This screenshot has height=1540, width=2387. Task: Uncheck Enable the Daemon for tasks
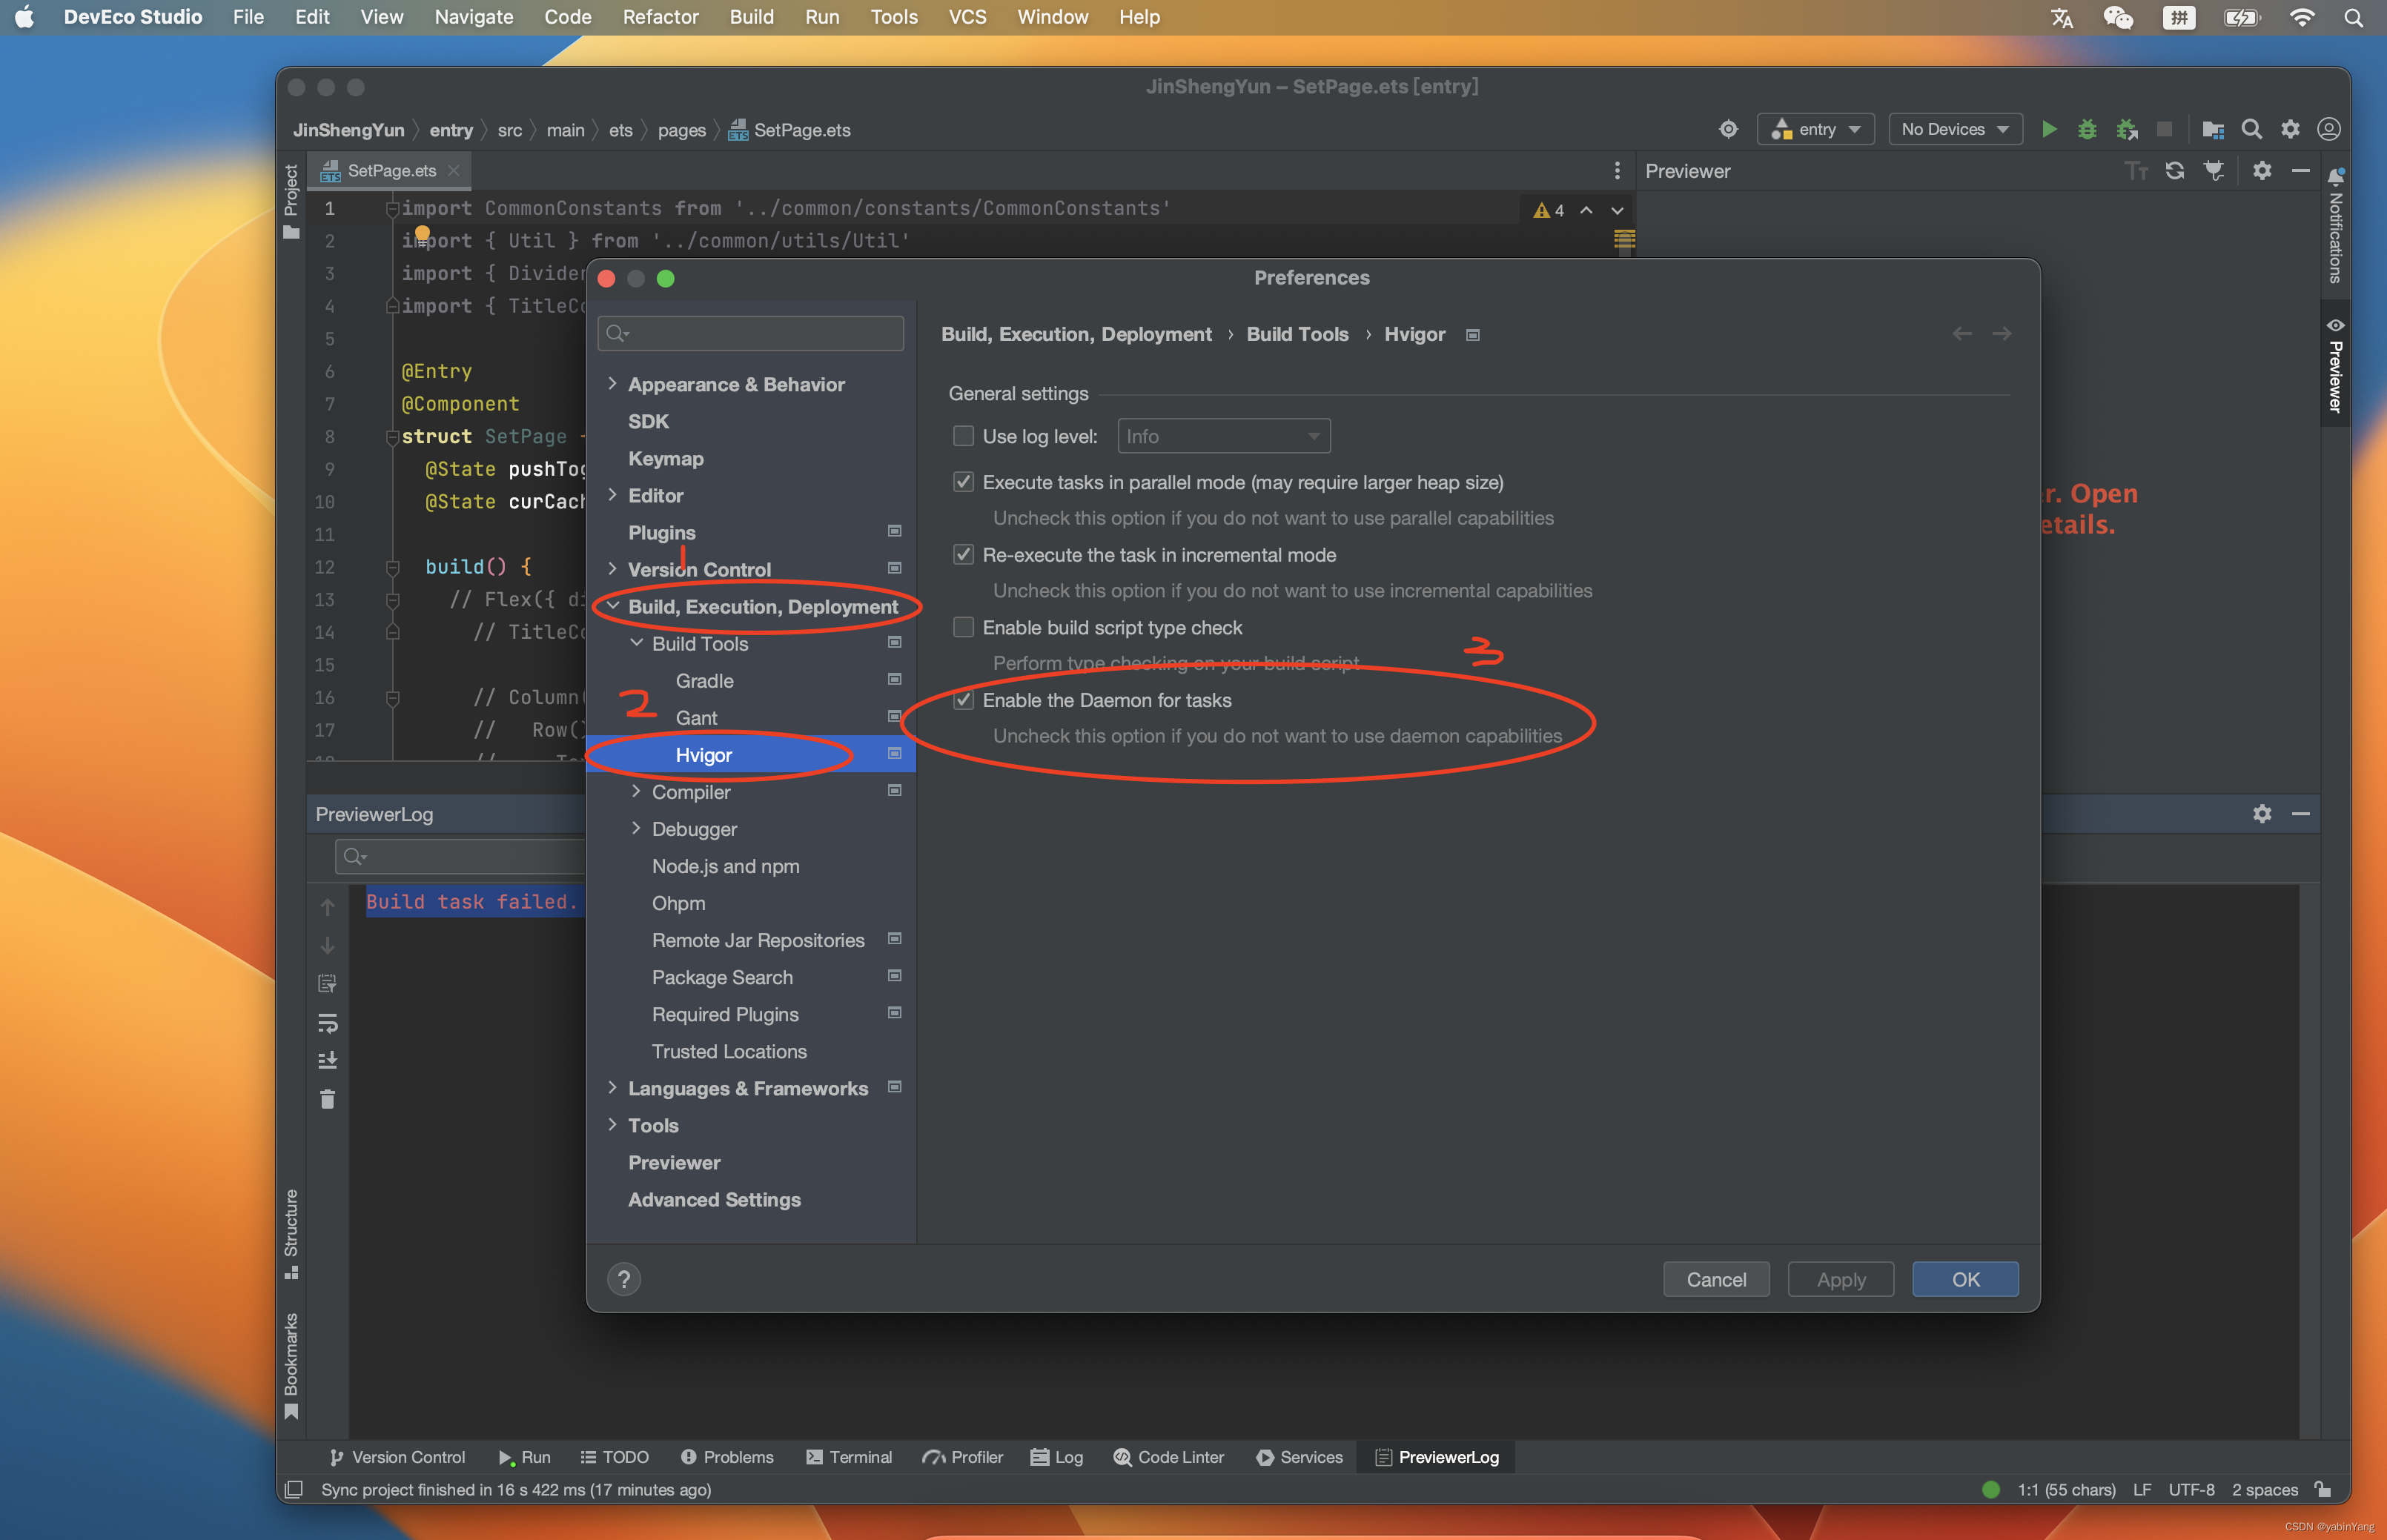click(x=963, y=700)
